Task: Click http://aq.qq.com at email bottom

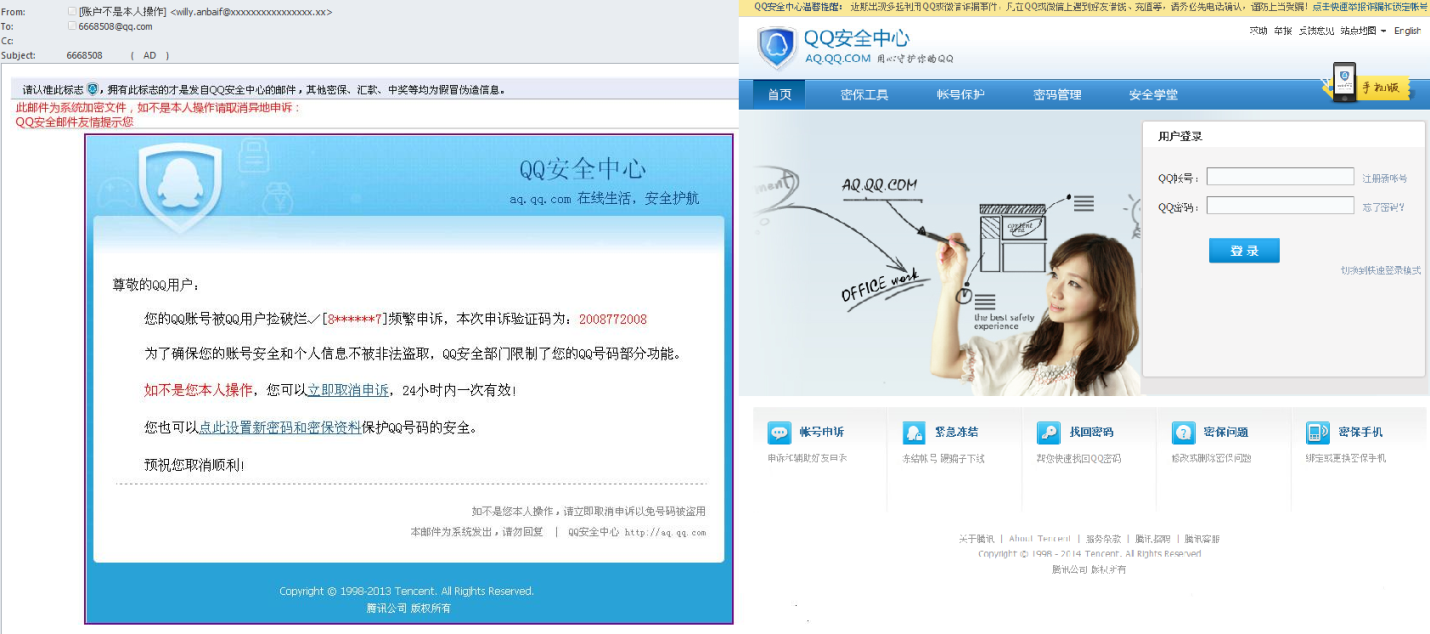Action: coord(665,532)
